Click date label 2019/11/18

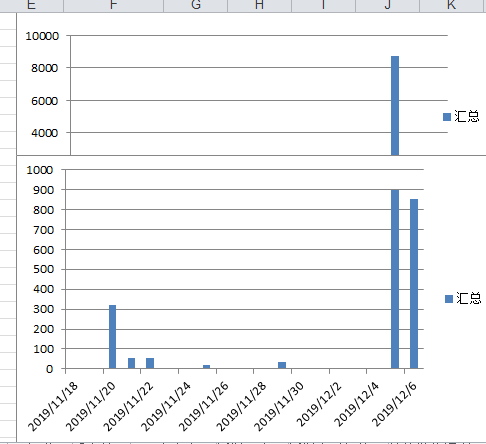tap(52, 407)
